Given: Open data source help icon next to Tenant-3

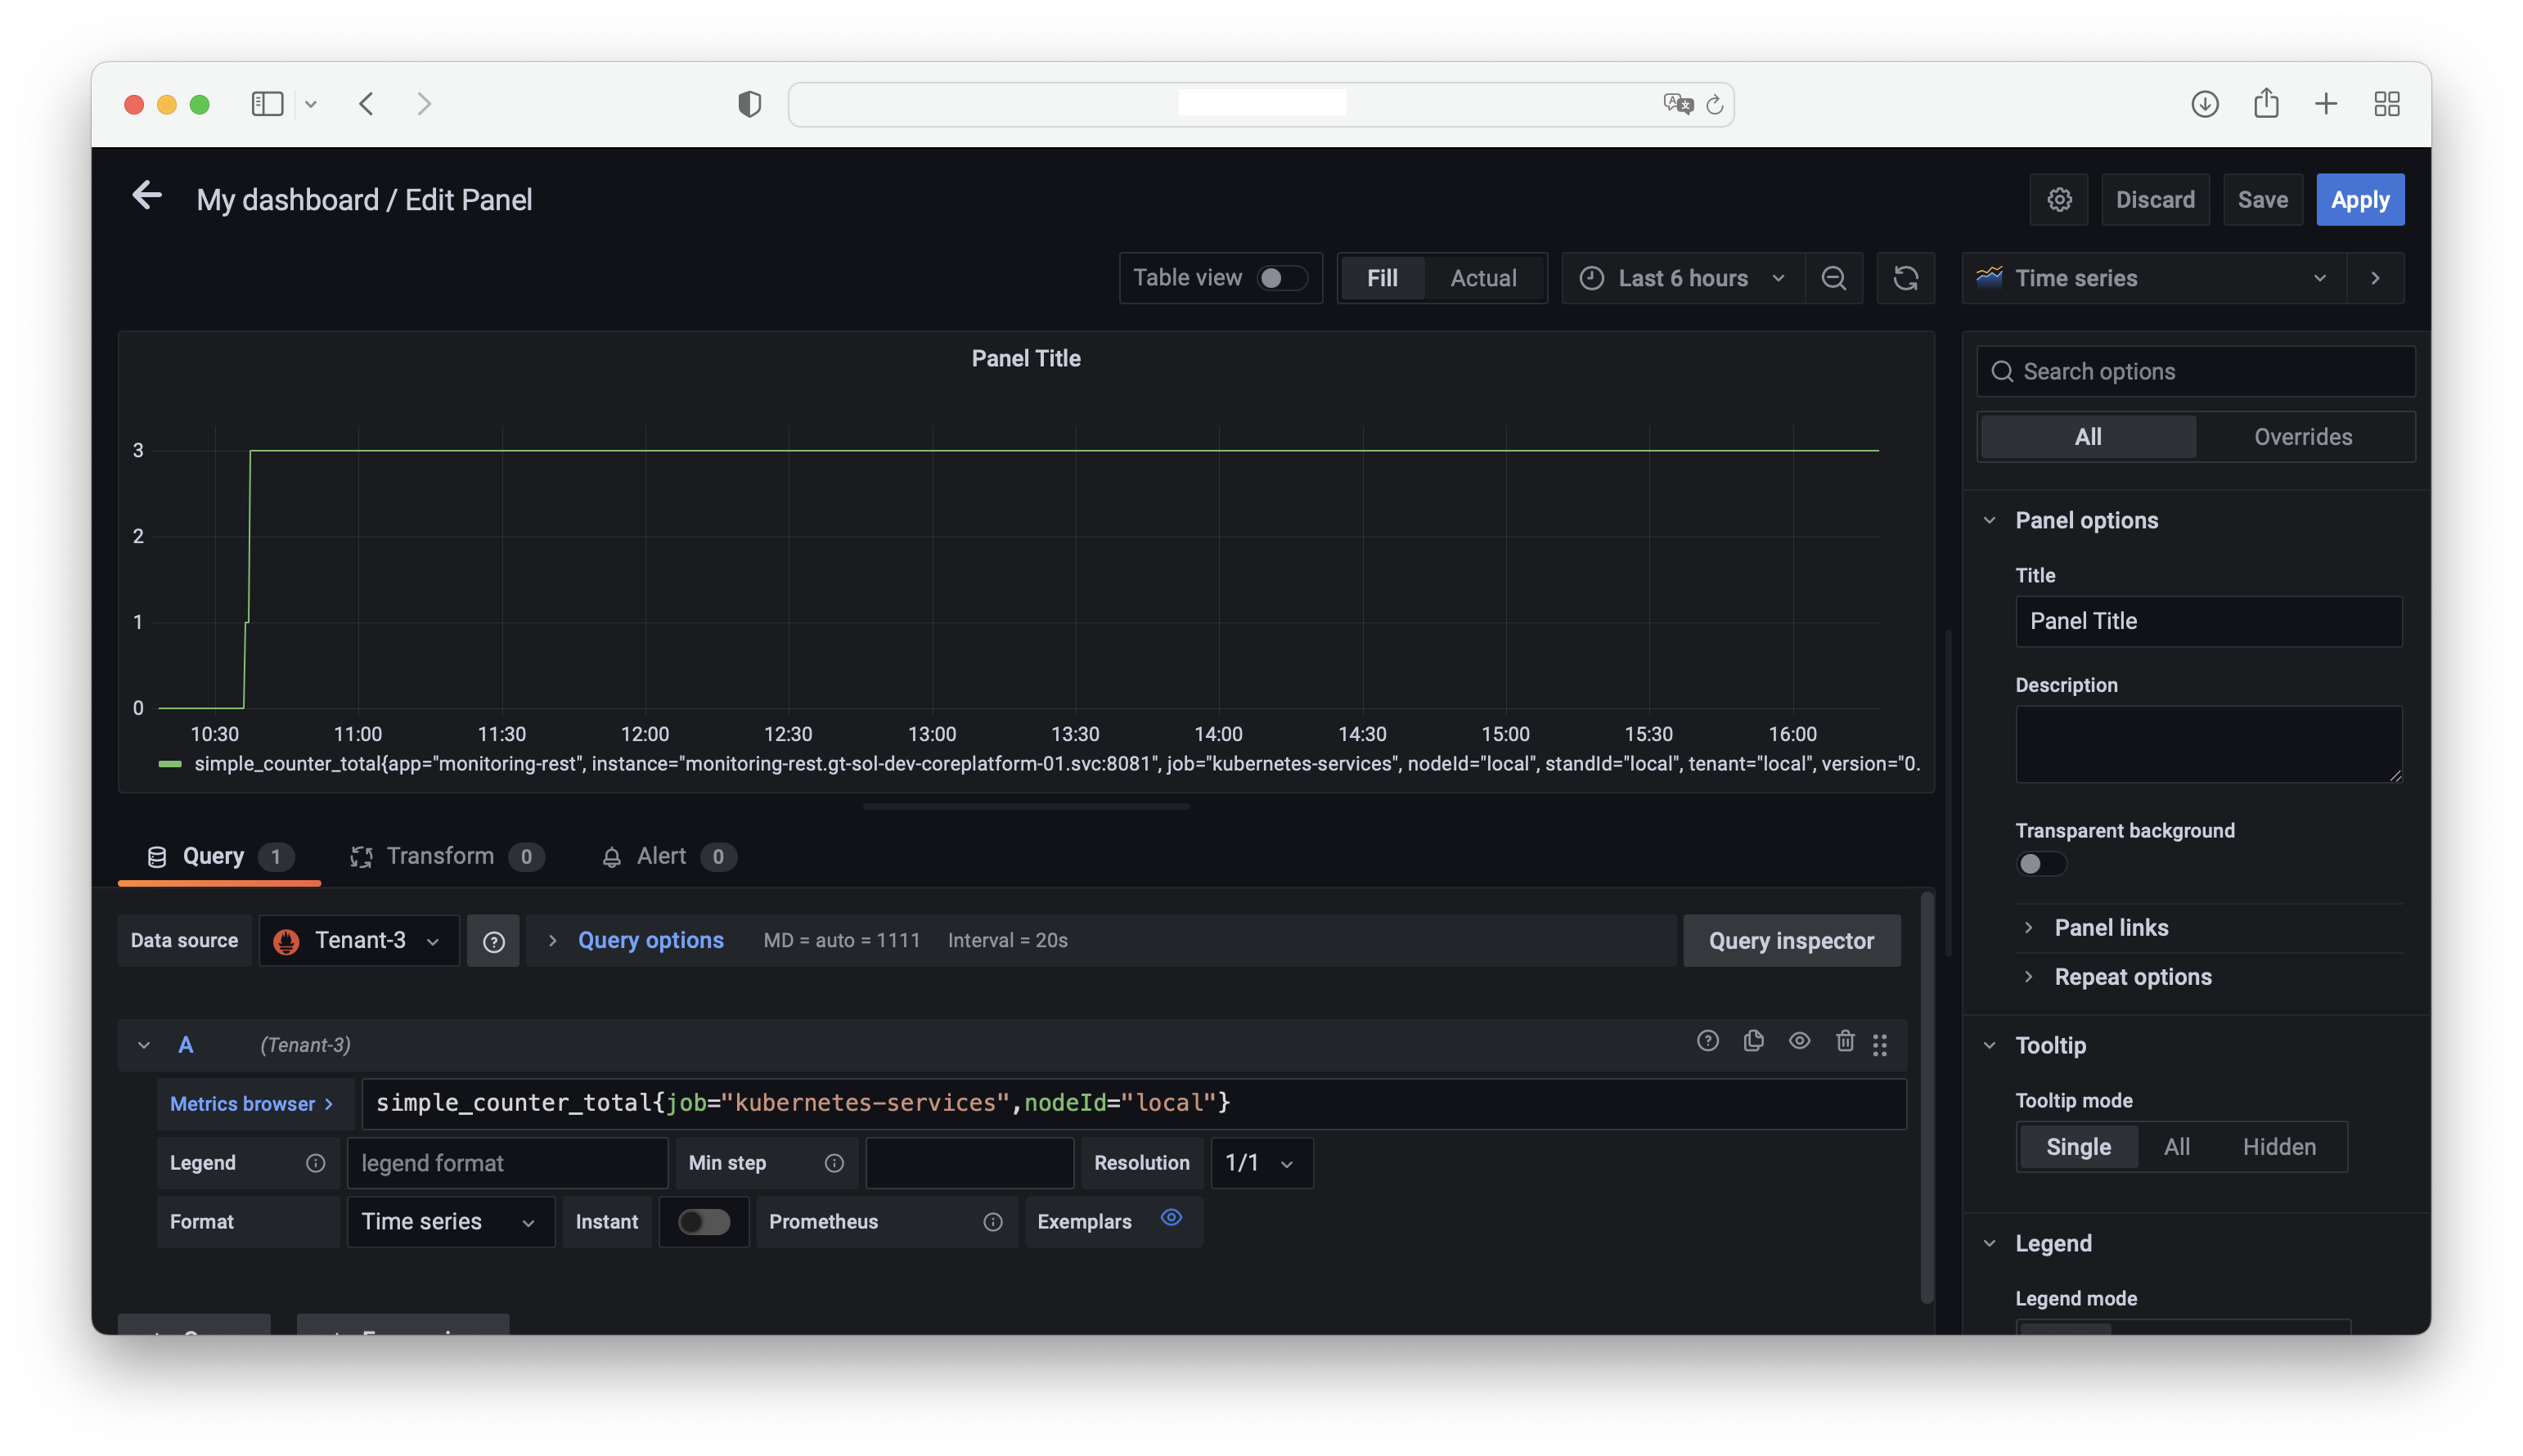Looking at the screenshot, I should click(493, 941).
